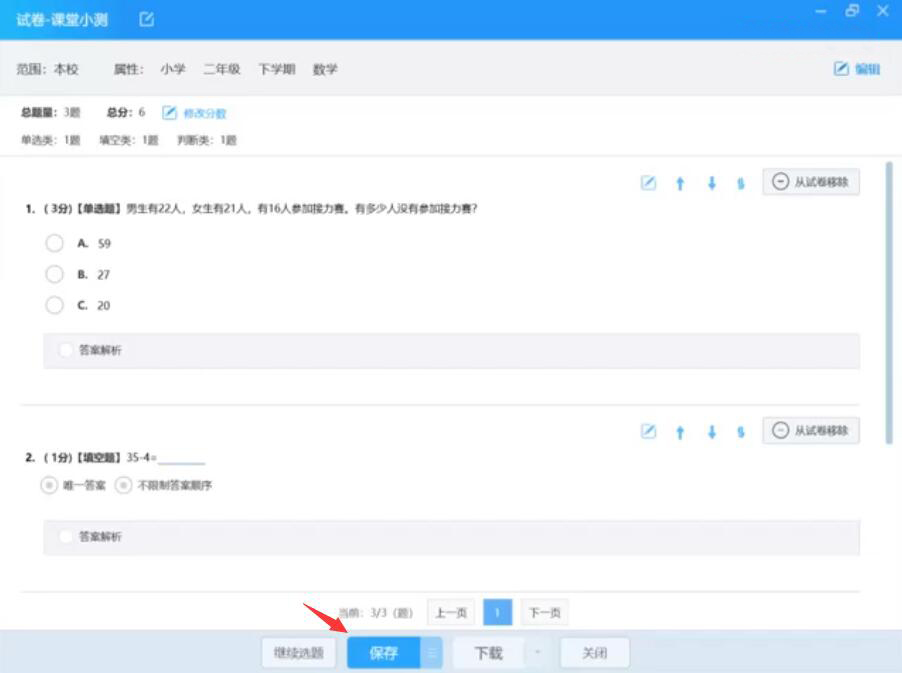The width and height of the screenshot is (902, 673).
Task: Click the 编辑 edit link for attributes
Action: 857,69
